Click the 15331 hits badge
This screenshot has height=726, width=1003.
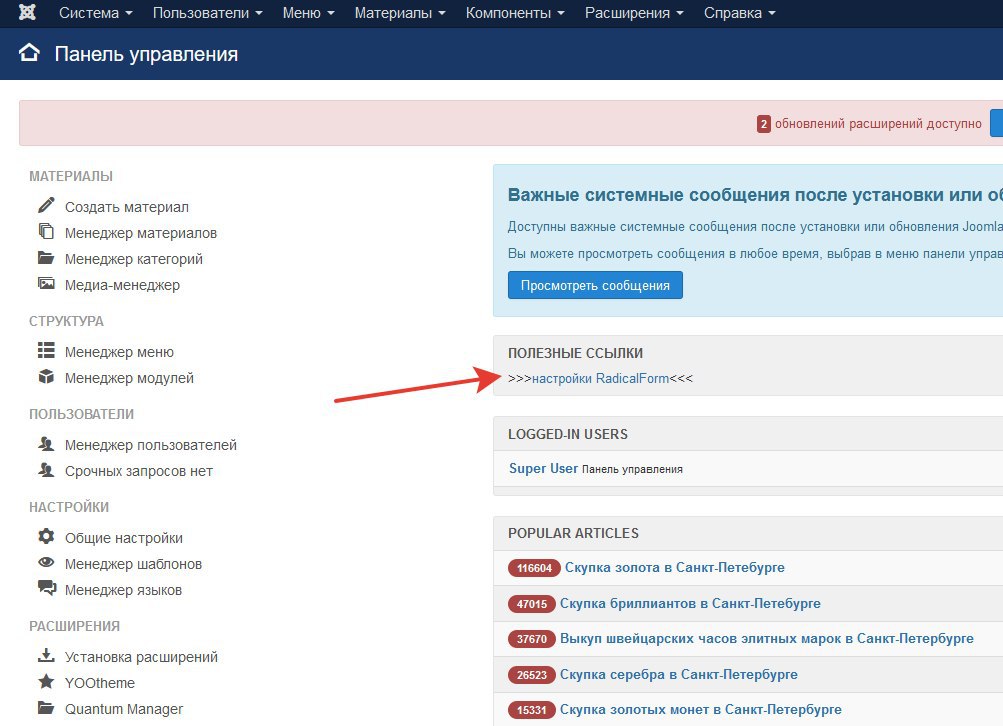(532, 710)
